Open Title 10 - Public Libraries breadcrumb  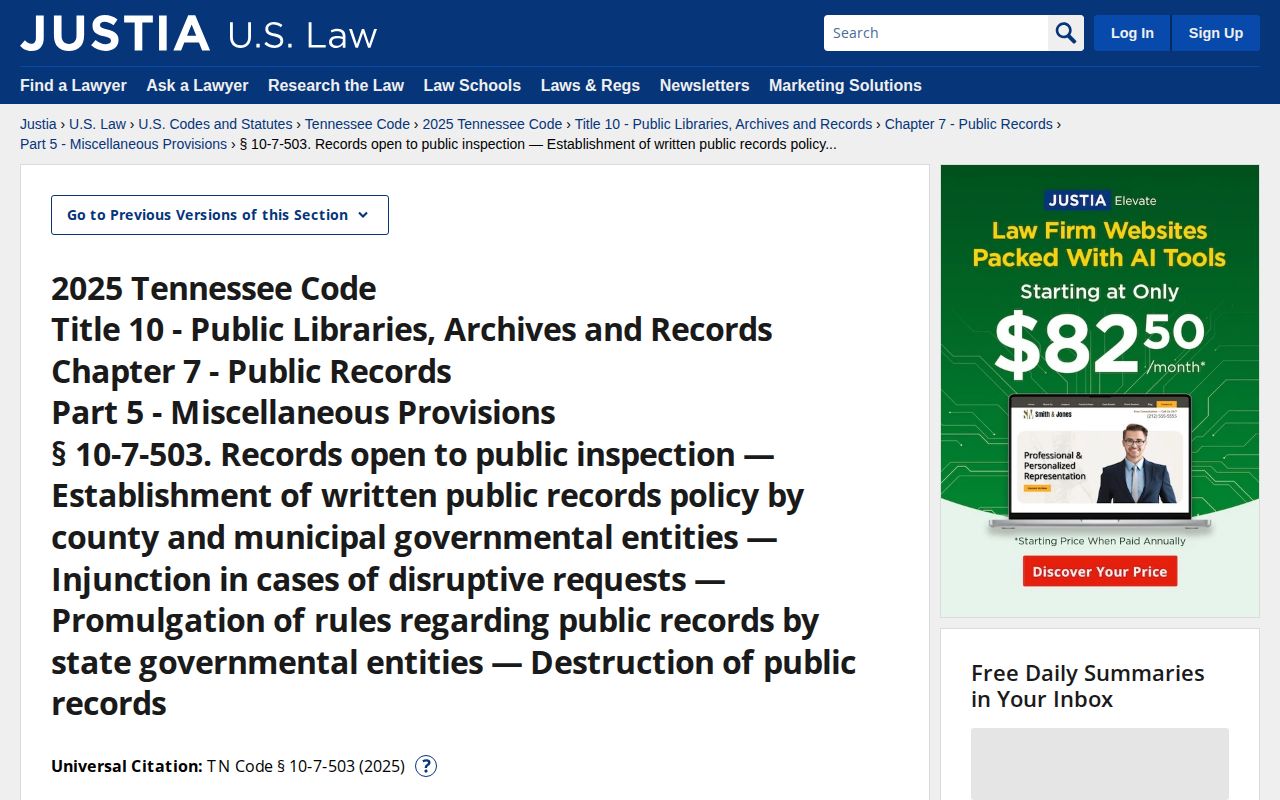tap(723, 124)
